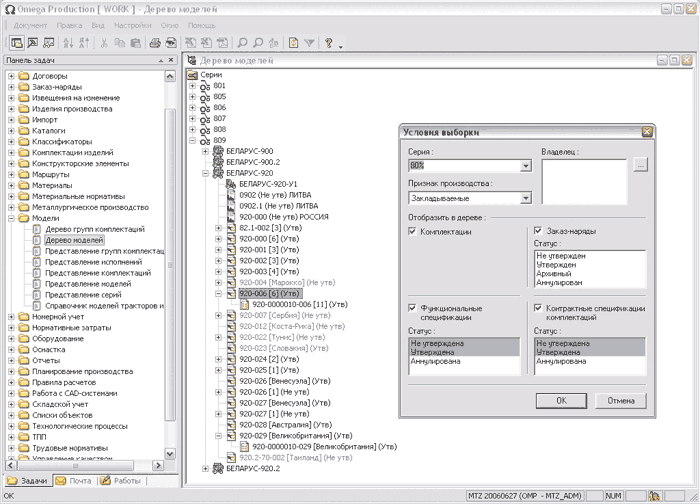This screenshot has width=700, height=504.
Task: Click the task panel horizontal scrollbar thumb
Action: 76,466
